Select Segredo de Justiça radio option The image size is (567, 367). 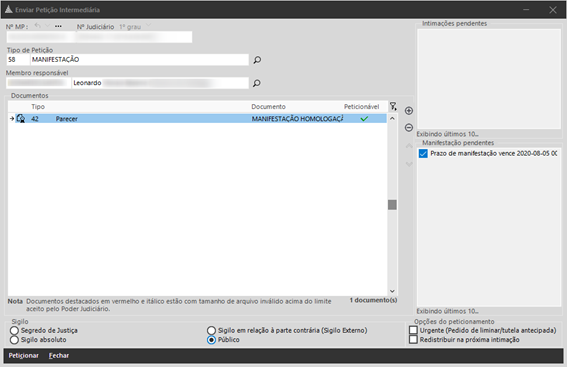point(14,330)
